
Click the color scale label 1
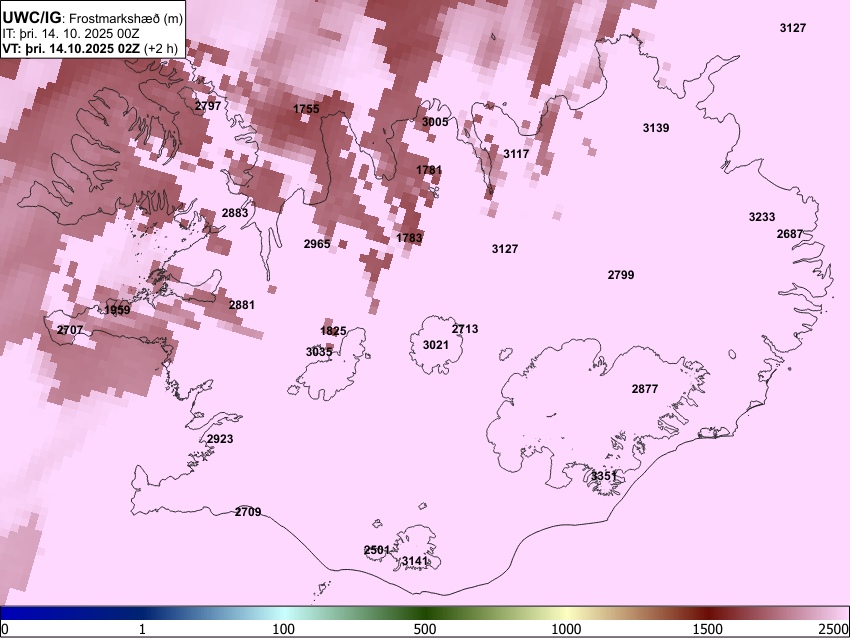point(142,629)
